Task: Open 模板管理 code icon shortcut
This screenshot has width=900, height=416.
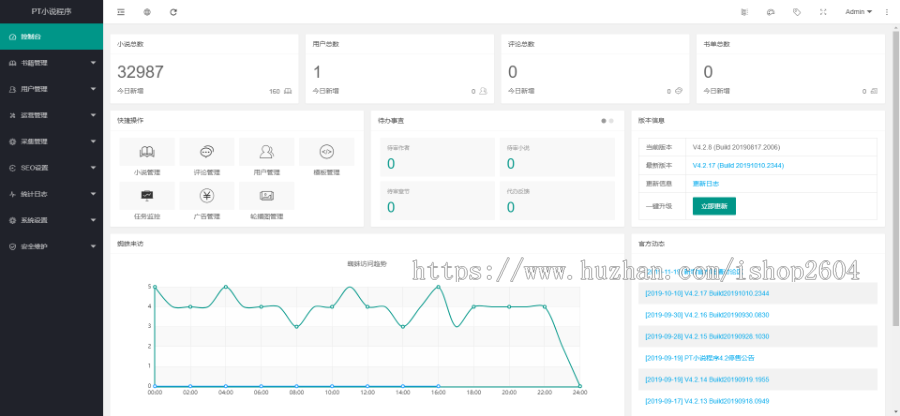Action: [326, 152]
